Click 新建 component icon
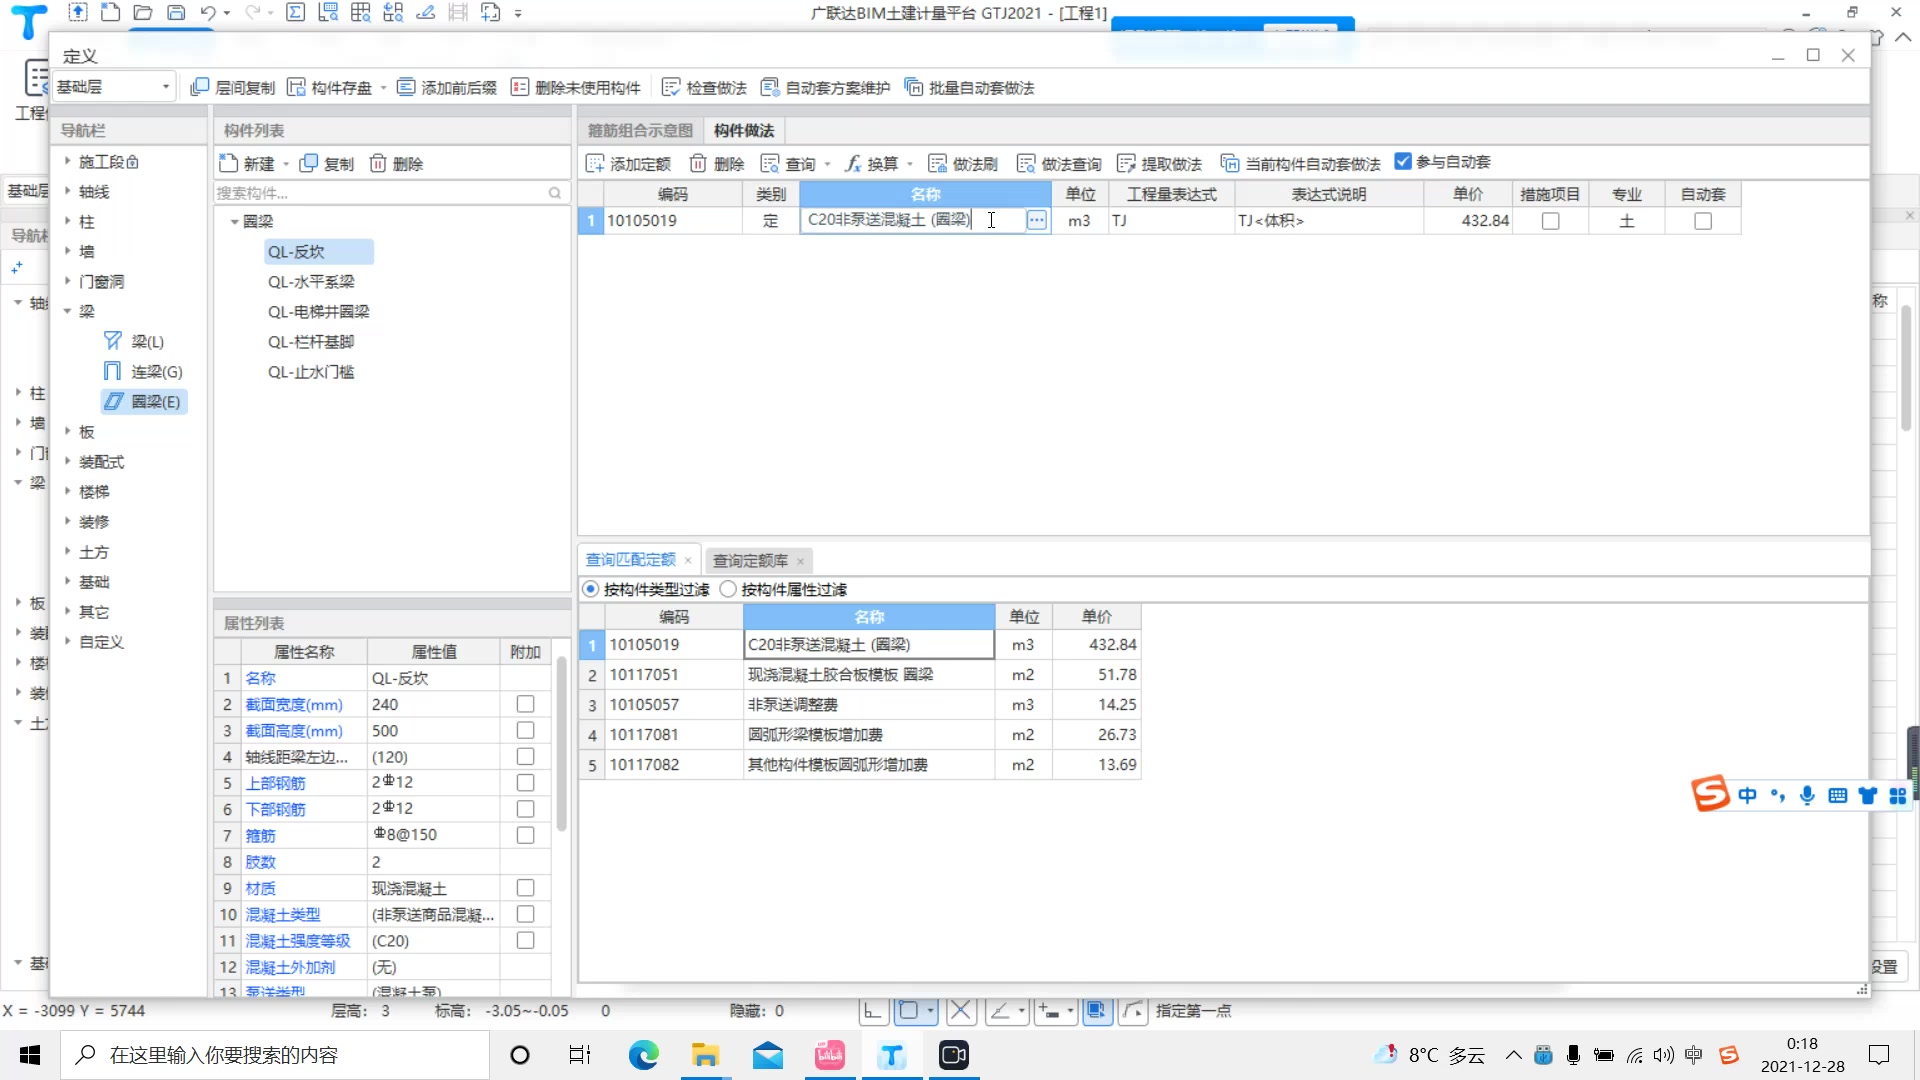The width and height of the screenshot is (1920, 1080). 229,163
